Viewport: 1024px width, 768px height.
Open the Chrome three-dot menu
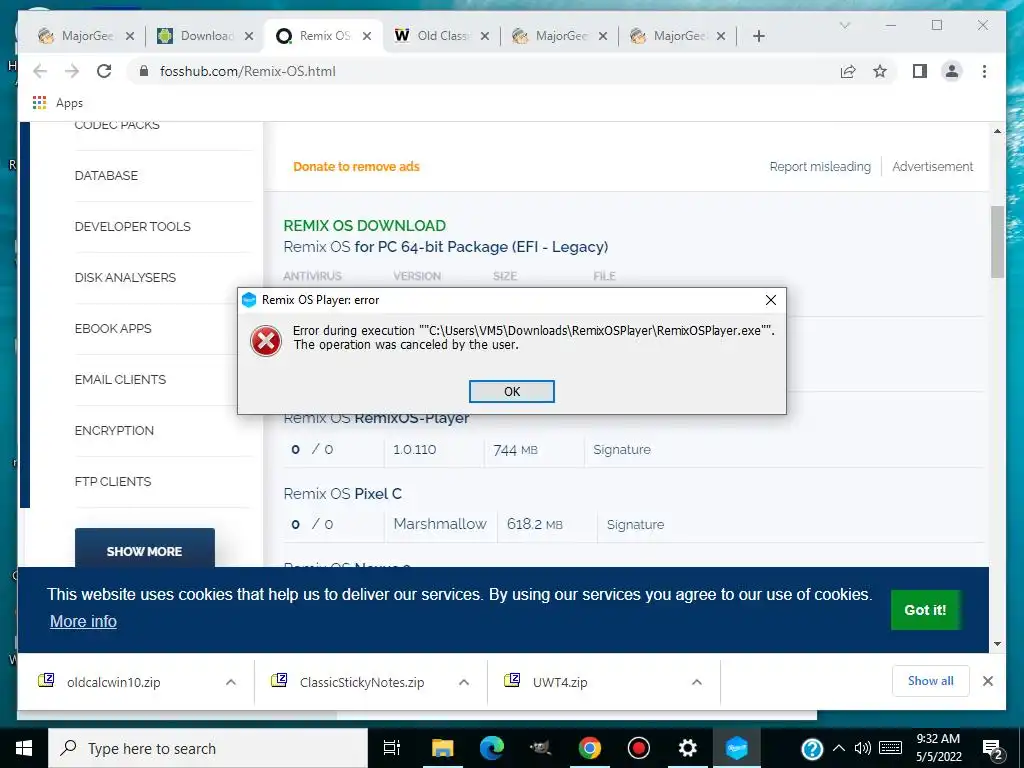(984, 71)
